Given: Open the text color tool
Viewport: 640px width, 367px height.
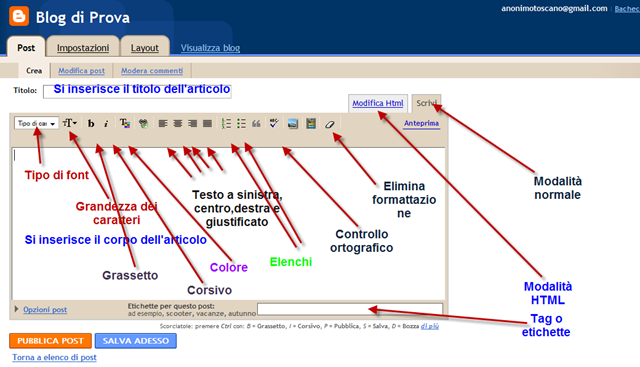Looking at the screenshot, I should coord(125,123).
